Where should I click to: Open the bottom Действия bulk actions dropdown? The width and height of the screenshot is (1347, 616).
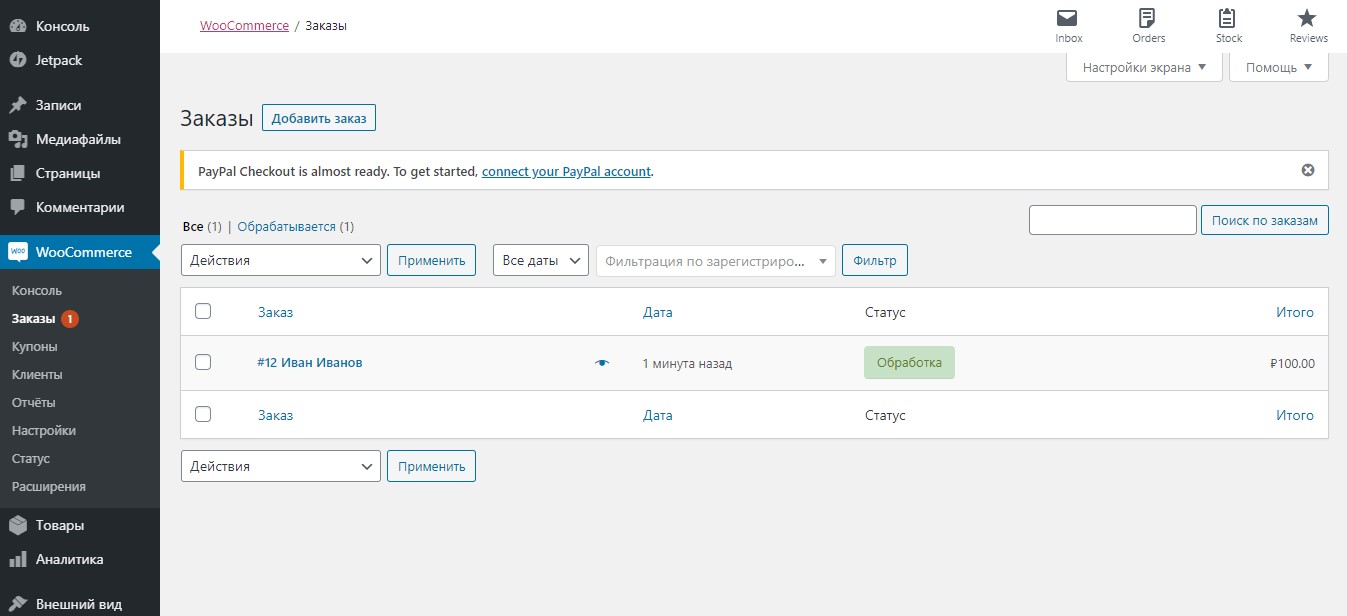tap(281, 466)
